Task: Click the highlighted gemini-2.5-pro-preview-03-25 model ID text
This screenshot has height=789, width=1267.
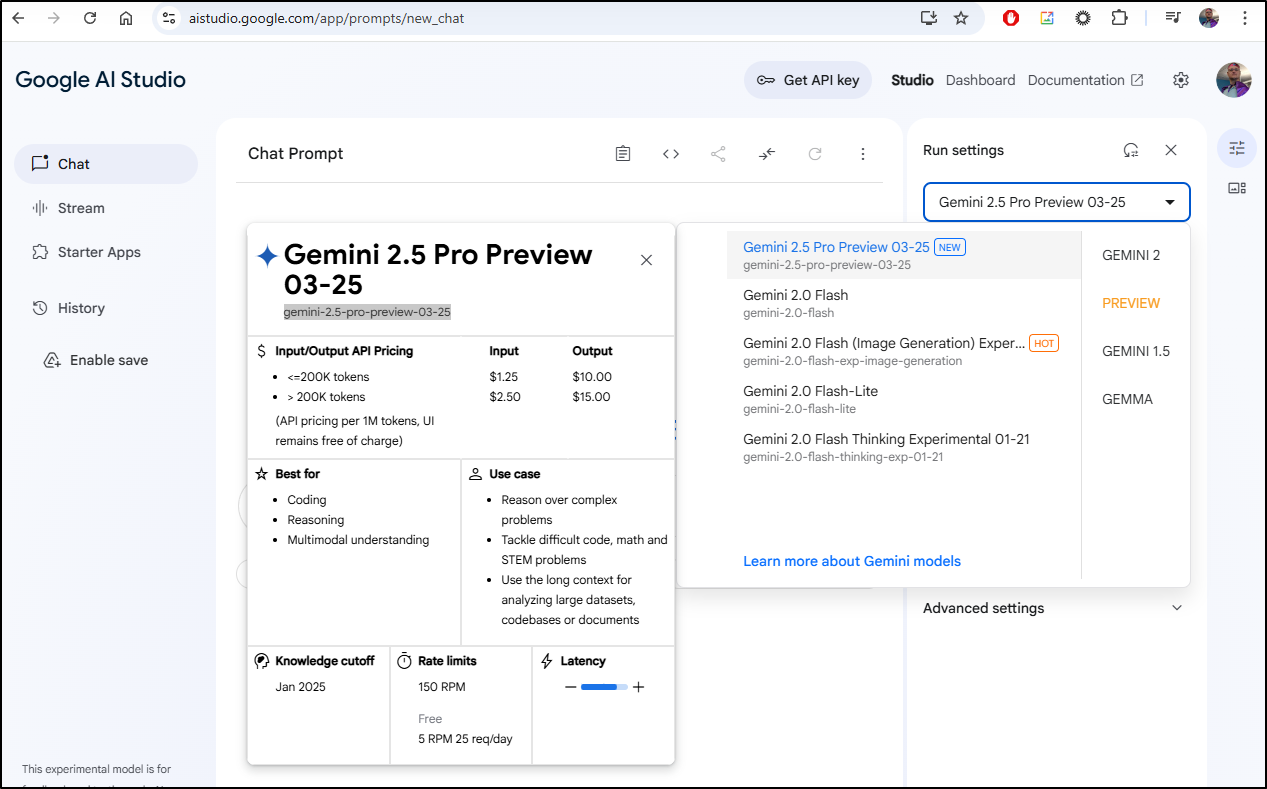Action: [x=367, y=312]
